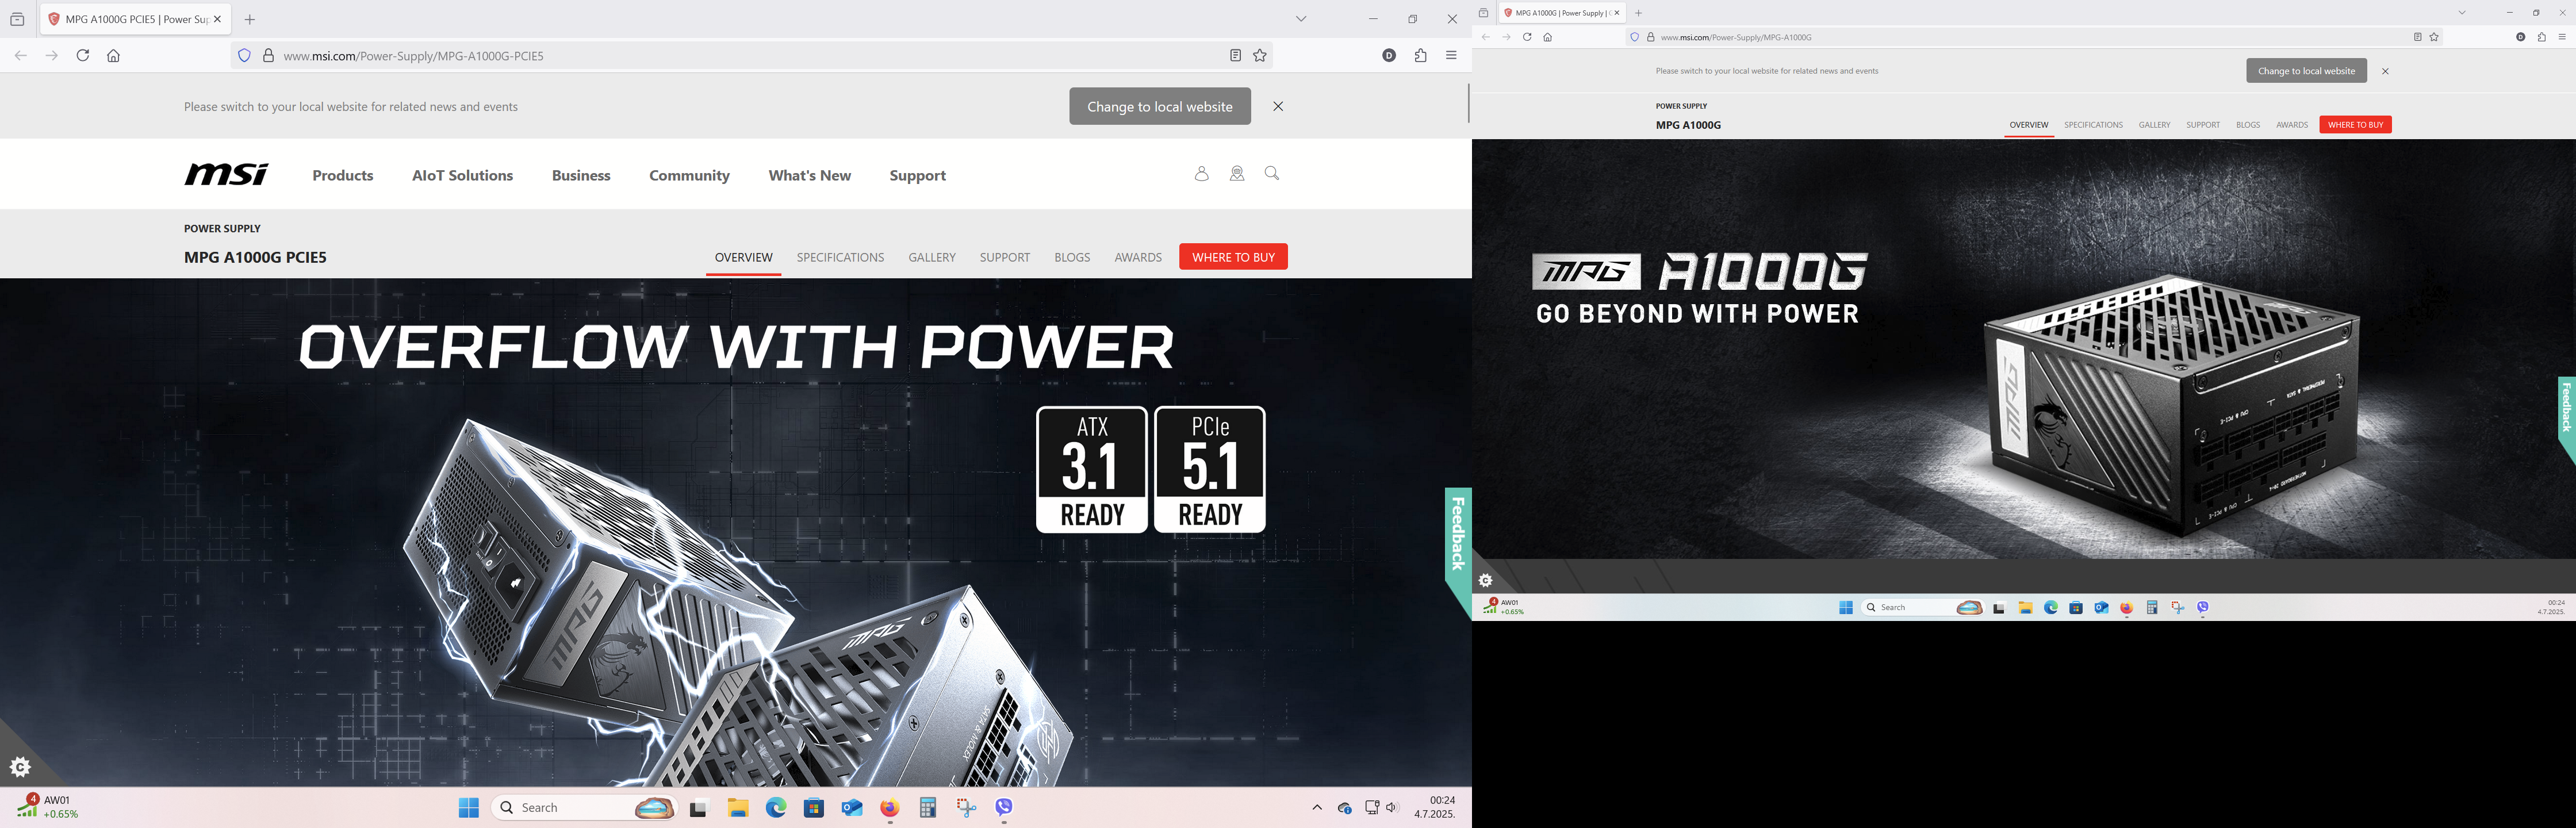Open Snipping Tool from left taskbar
Screen dimensions: 2576x828
(x=966, y=807)
